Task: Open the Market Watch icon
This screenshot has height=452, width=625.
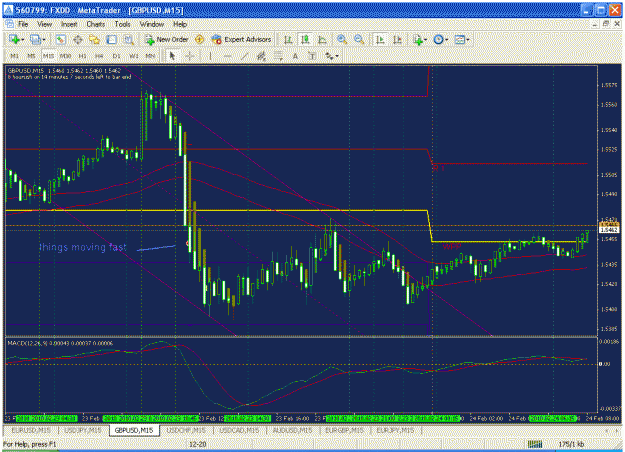Action: 61,39
